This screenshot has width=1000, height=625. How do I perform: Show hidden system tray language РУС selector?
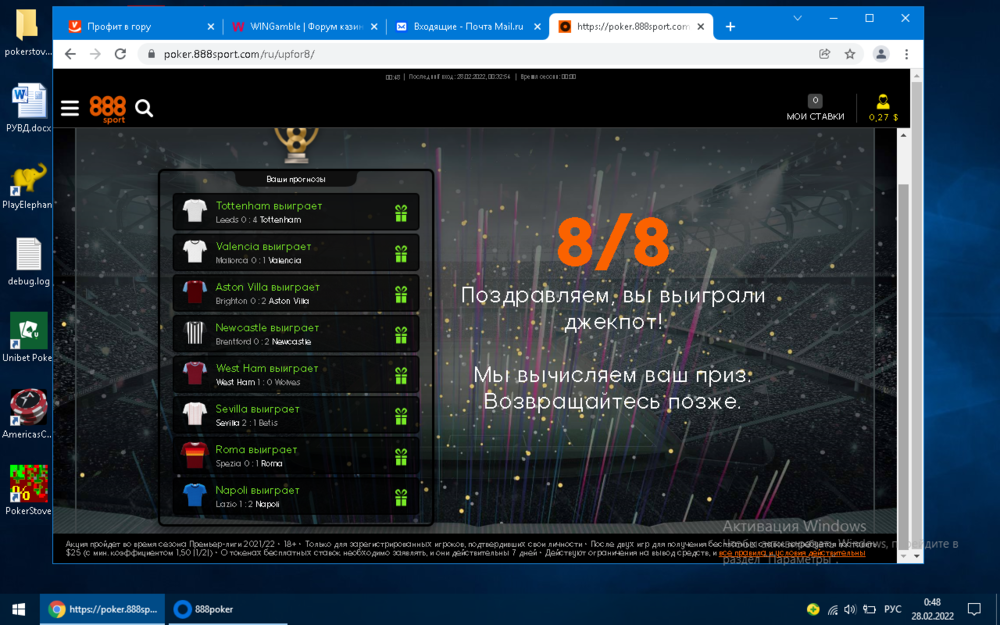[x=892, y=609]
